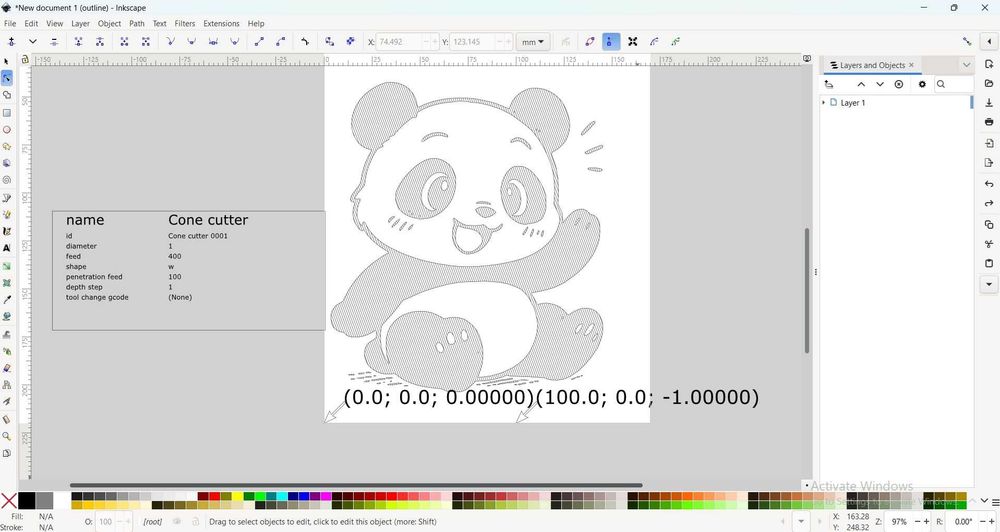This screenshot has height=532, width=1000.
Task: Open the dock panel chevron dropdown
Action: click(x=966, y=65)
